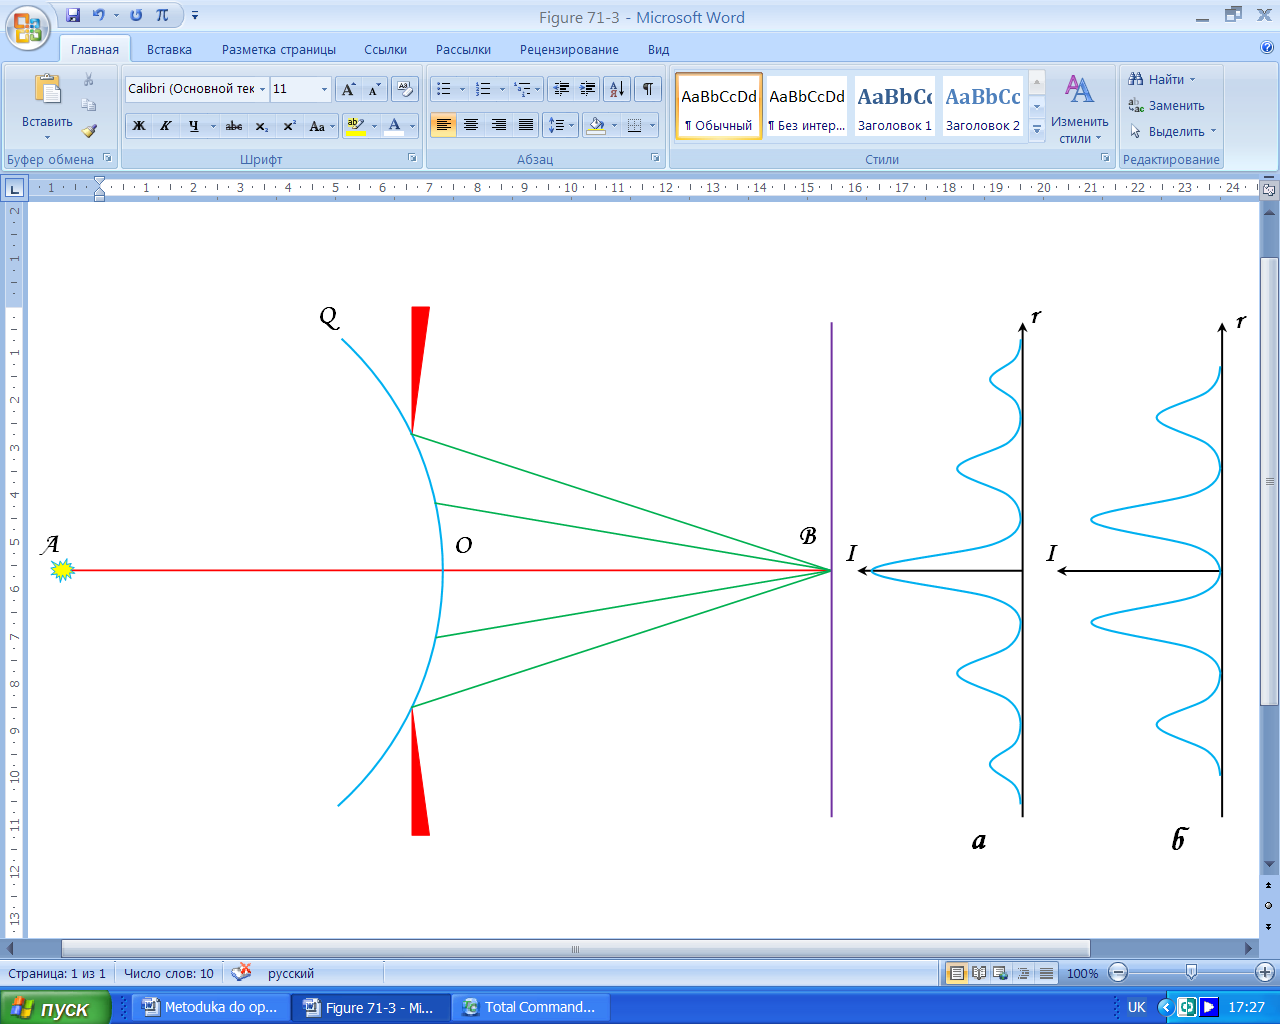The height and width of the screenshot is (1024, 1280).
Task: Toggle superscript formatting
Action: coord(289,126)
